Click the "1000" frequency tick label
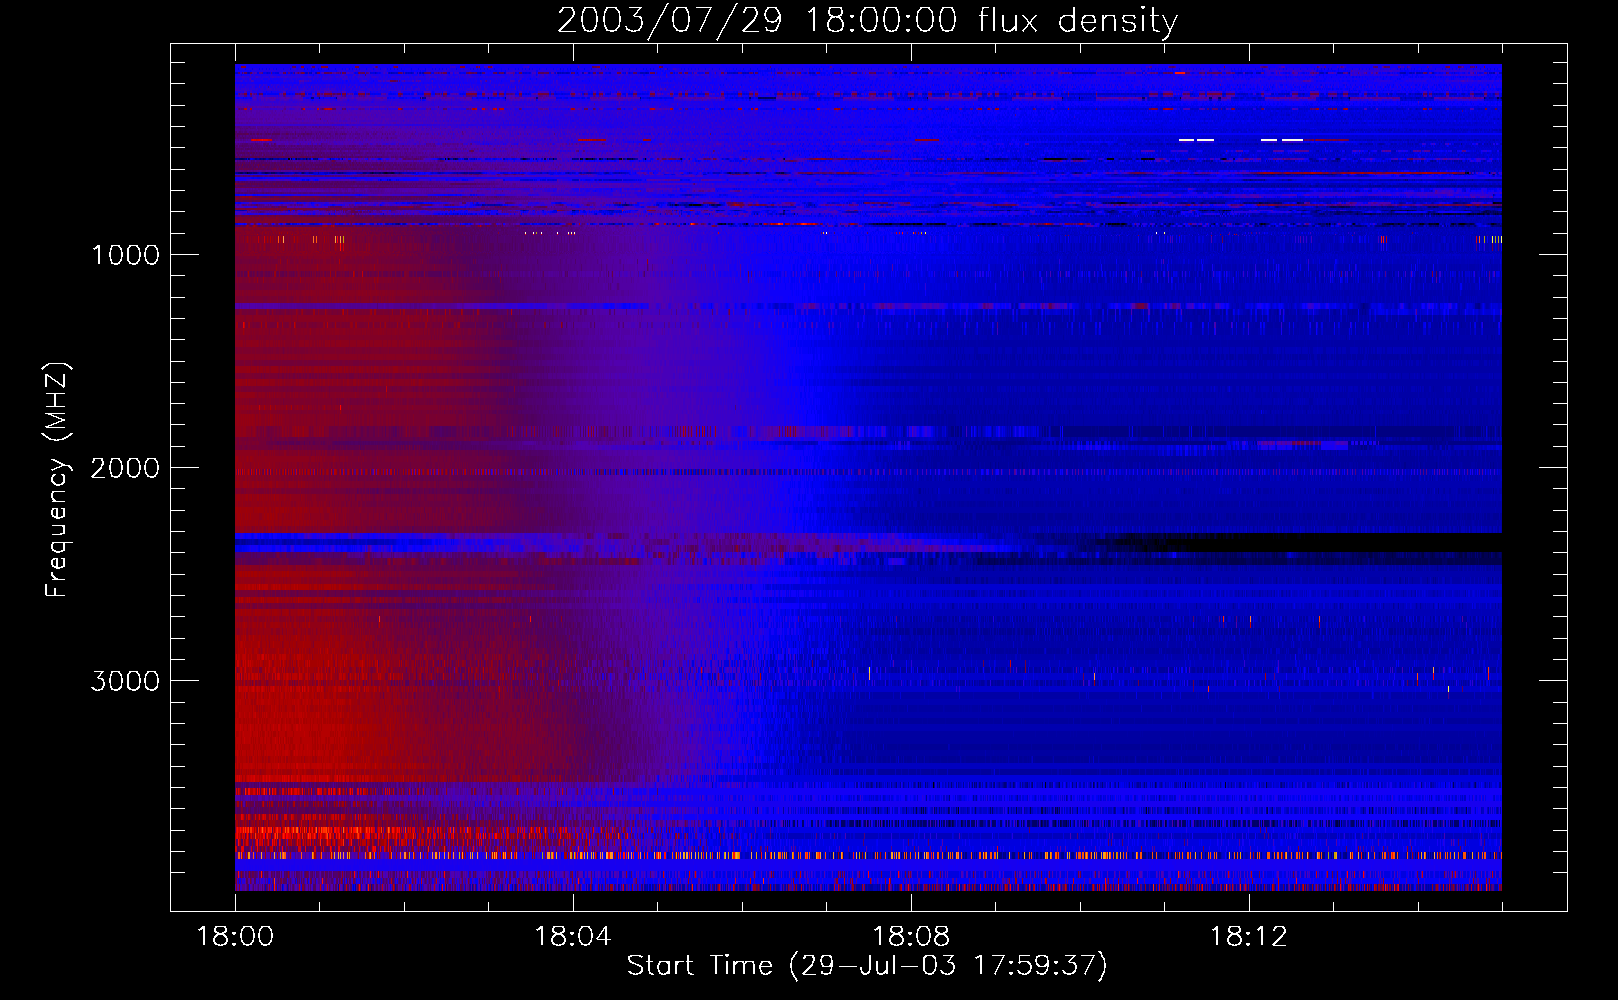The width and height of the screenshot is (1618, 1000). click(125, 255)
